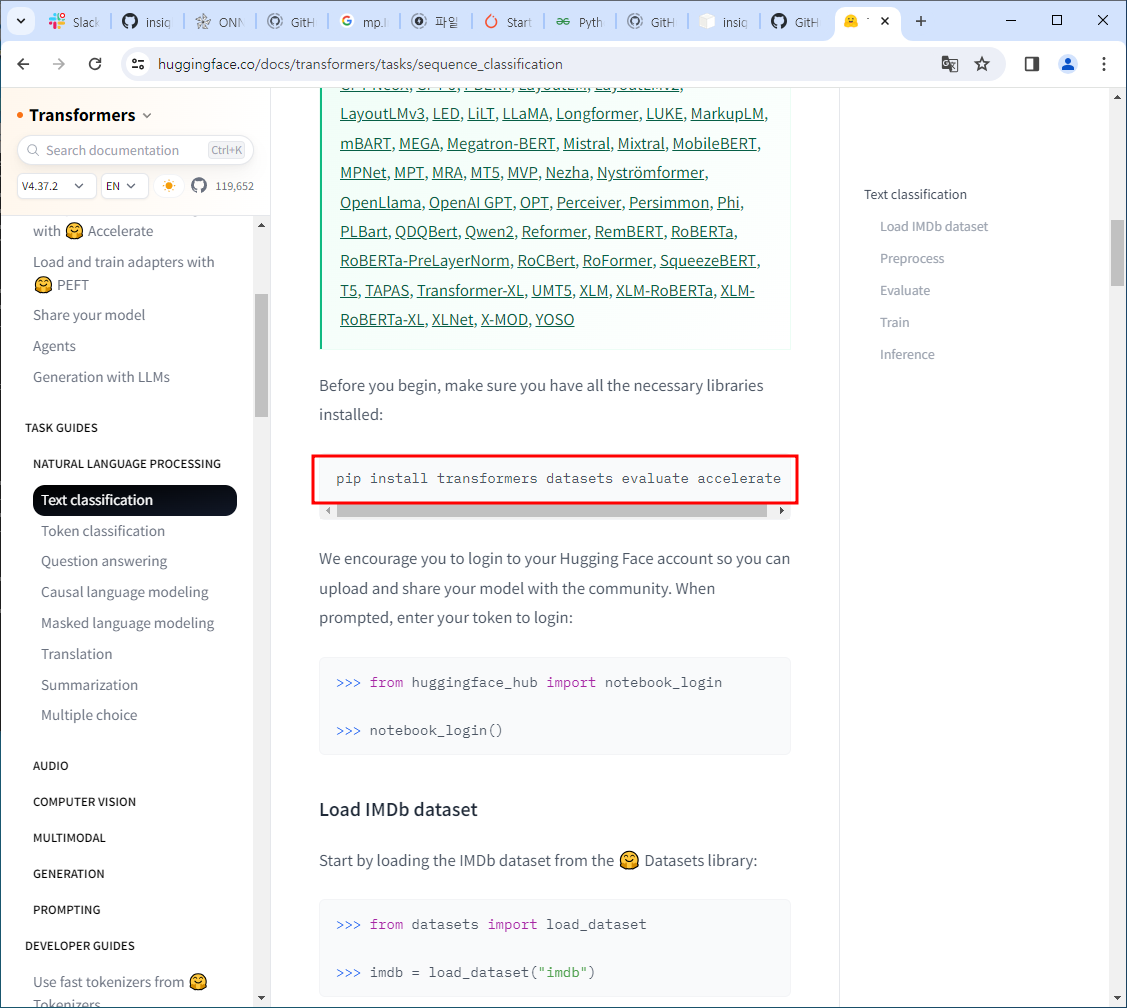Open Generation with LLMs page
The image size is (1127, 1008).
coord(101,377)
